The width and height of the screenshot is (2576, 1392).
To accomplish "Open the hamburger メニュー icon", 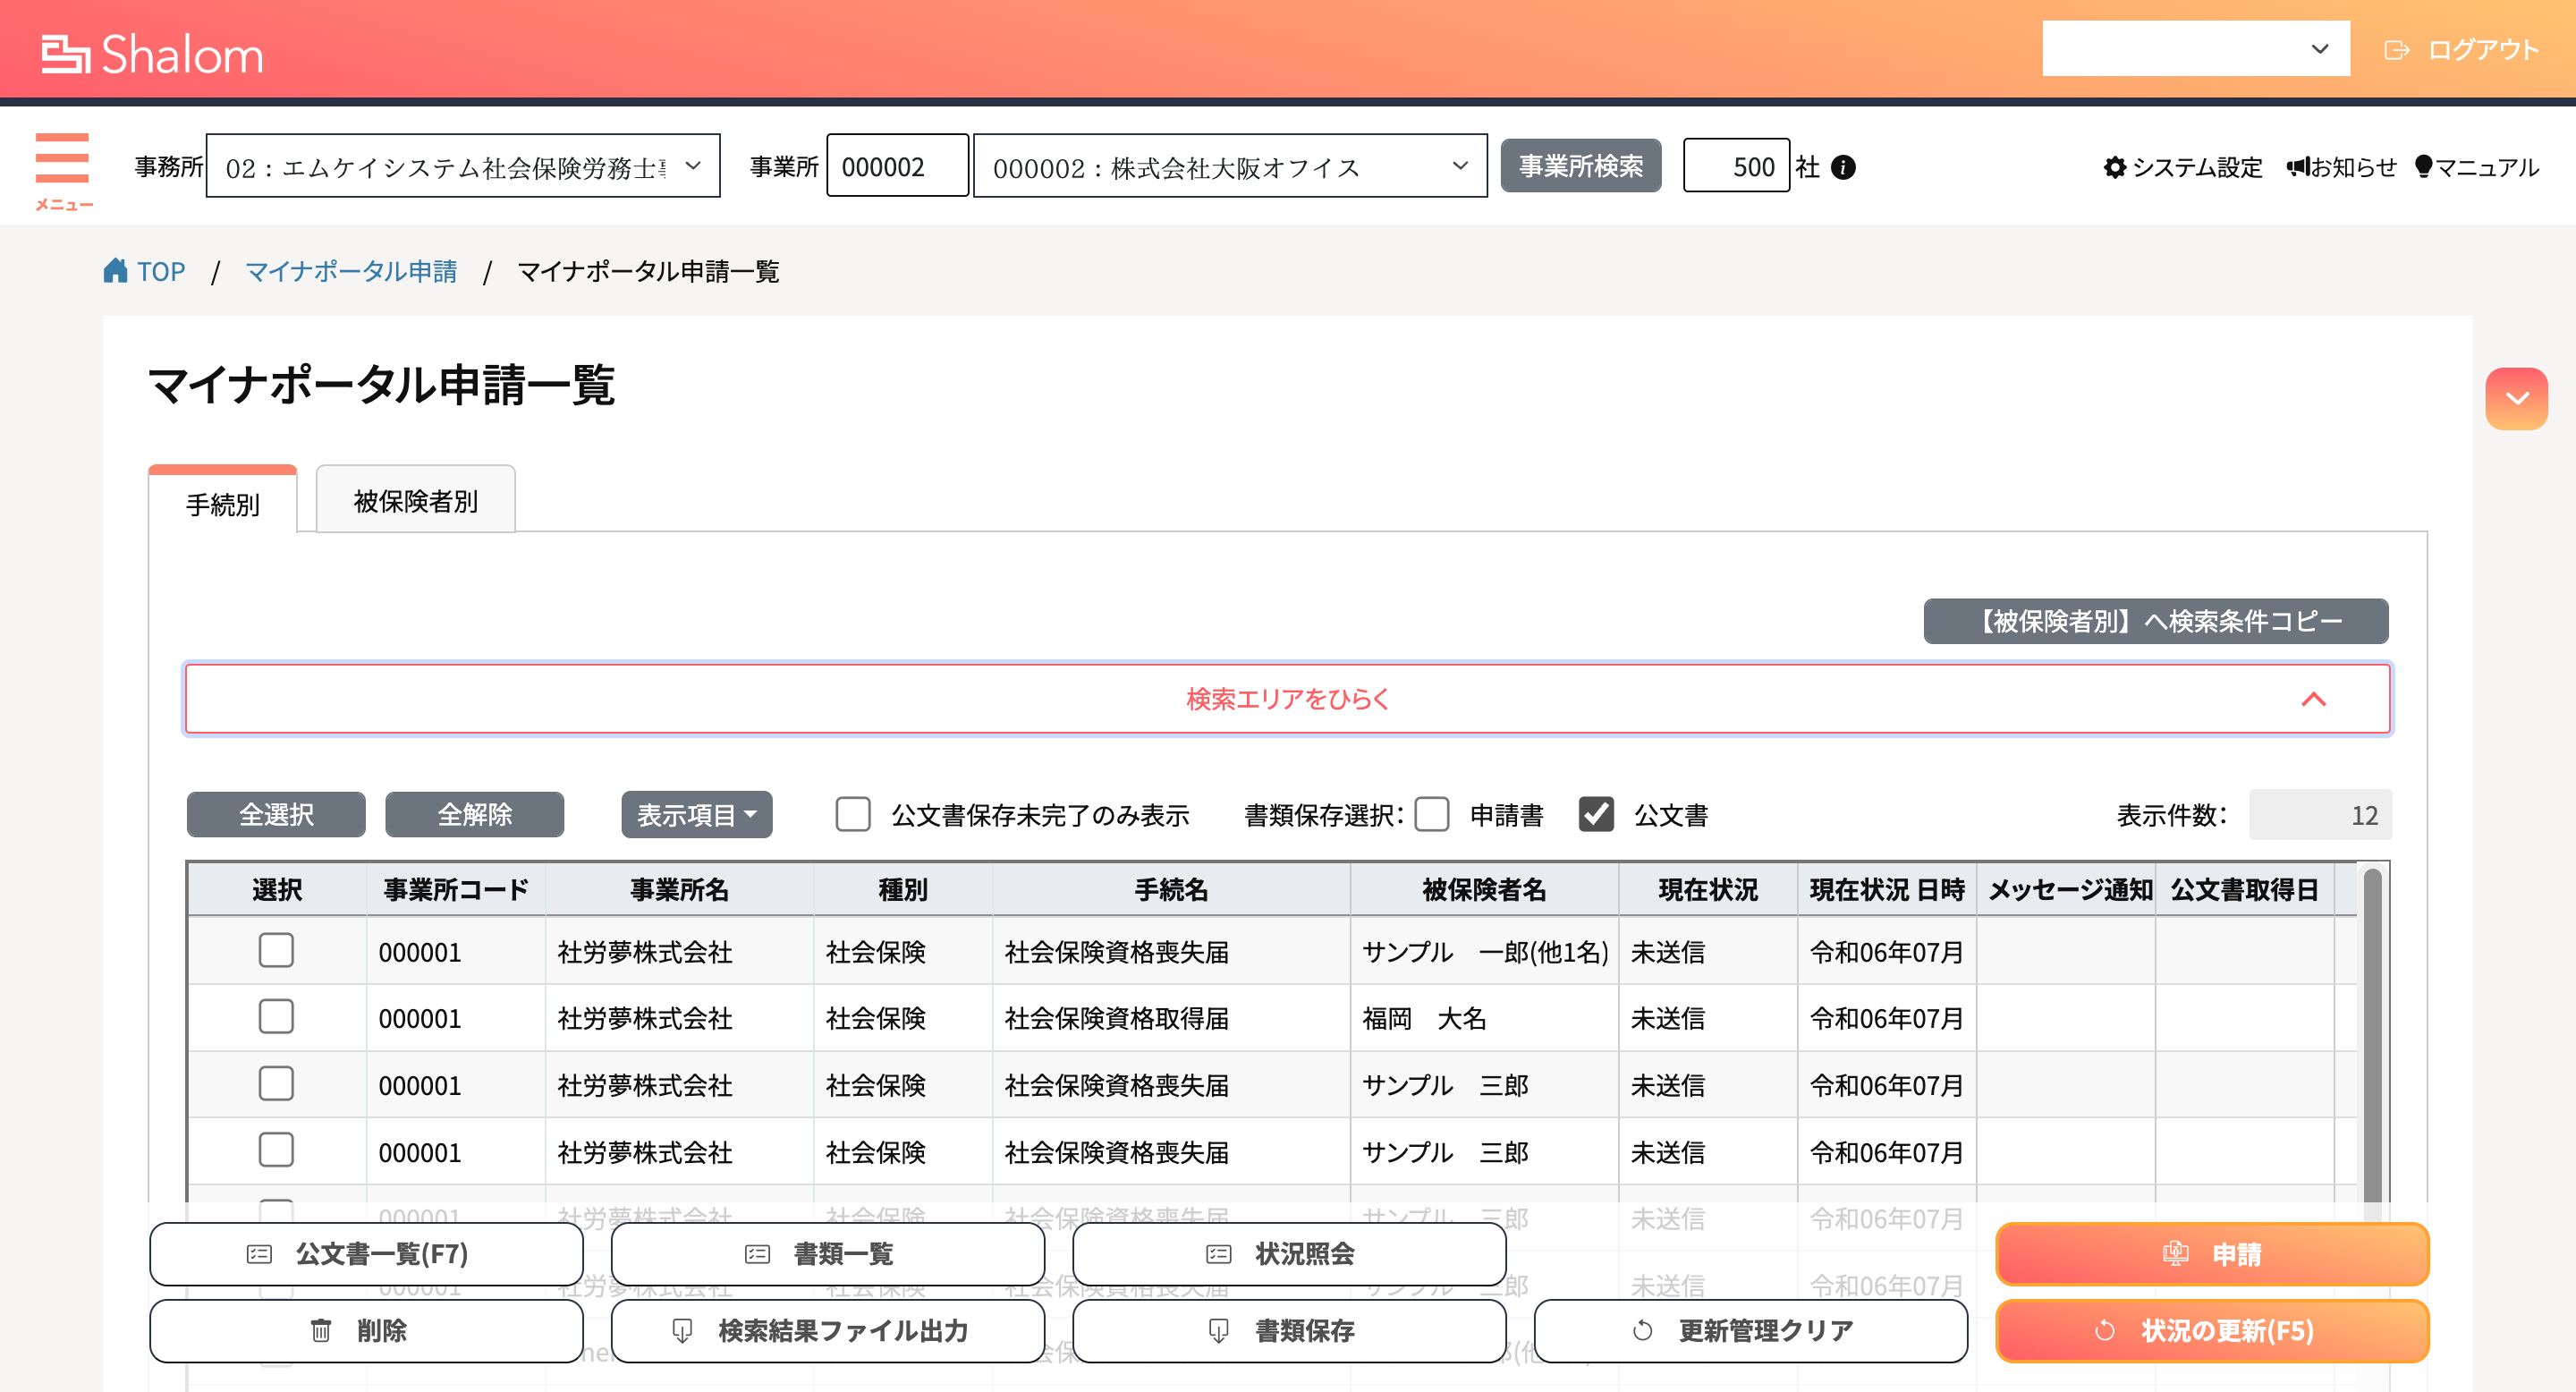I will tap(63, 171).
